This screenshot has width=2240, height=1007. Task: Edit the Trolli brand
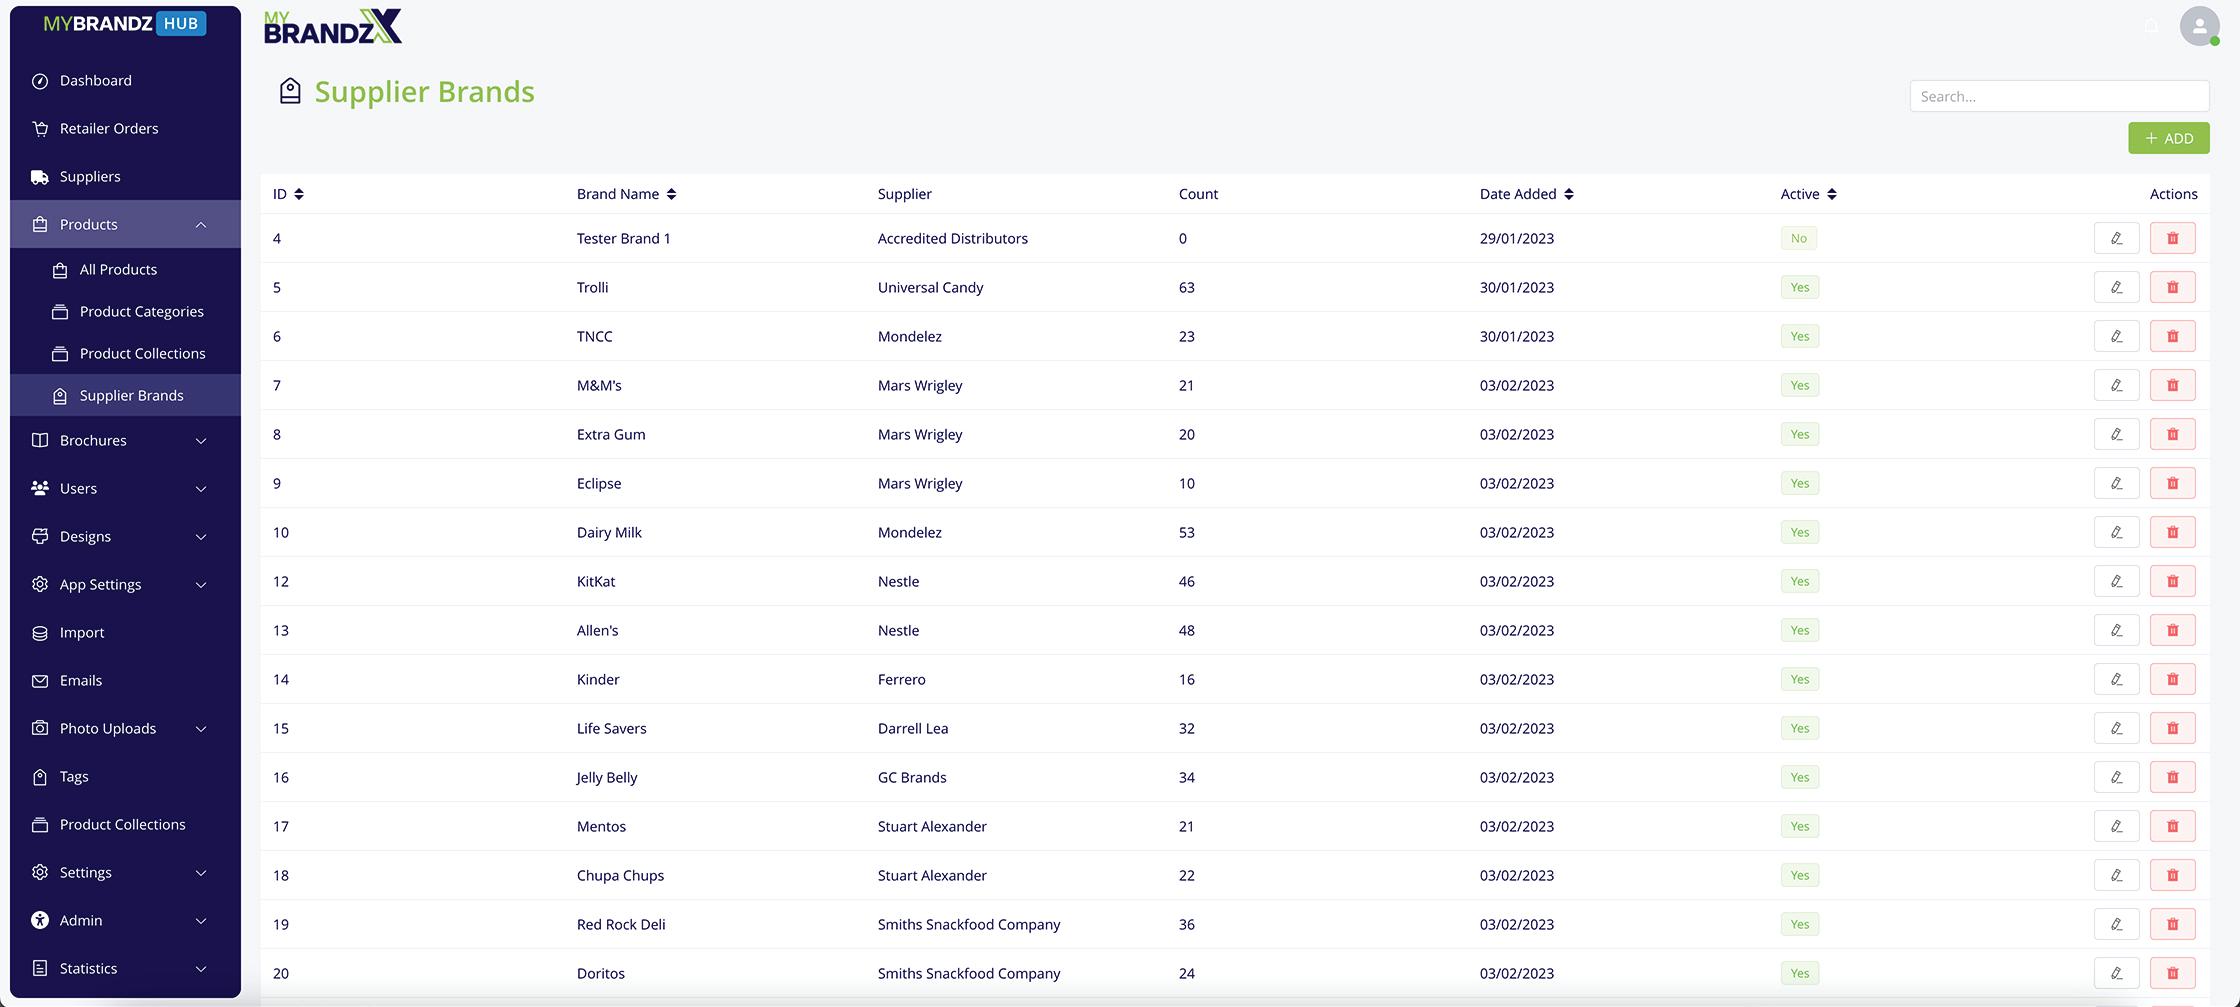point(2116,287)
